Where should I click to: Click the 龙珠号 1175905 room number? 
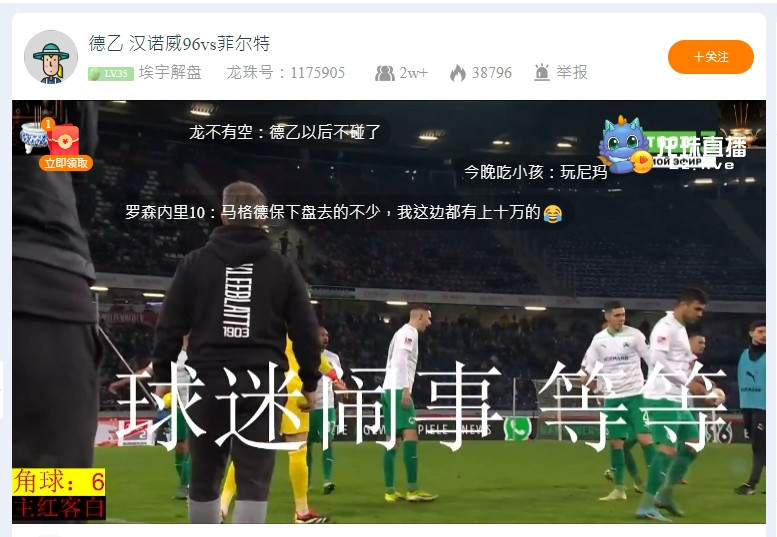coord(285,72)
